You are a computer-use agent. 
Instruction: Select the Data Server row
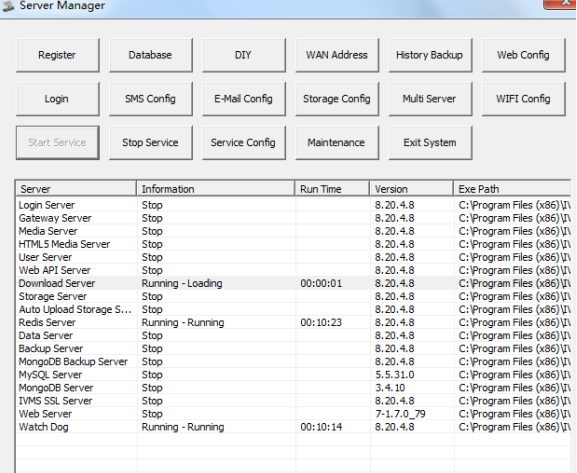294,336
